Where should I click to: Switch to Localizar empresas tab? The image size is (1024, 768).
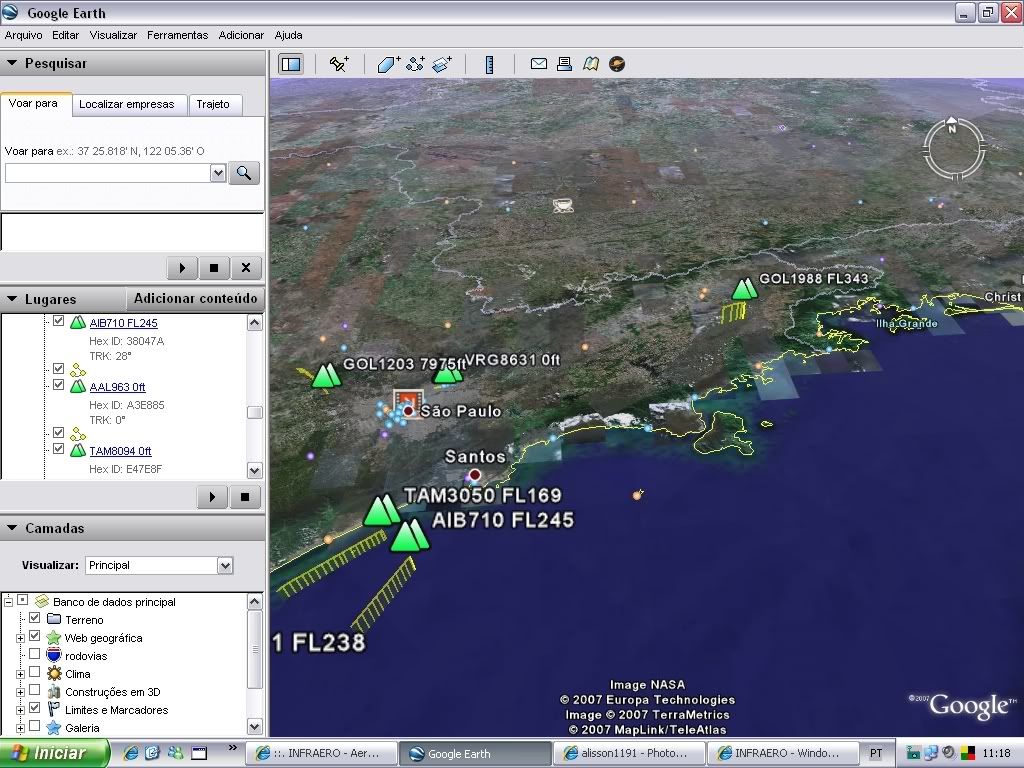click(x=127, y=104)
